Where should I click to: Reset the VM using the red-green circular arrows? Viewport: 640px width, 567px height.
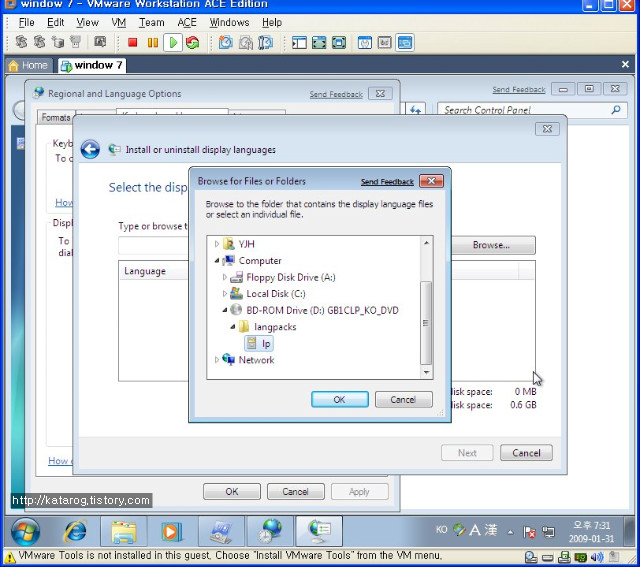(192, 42)
